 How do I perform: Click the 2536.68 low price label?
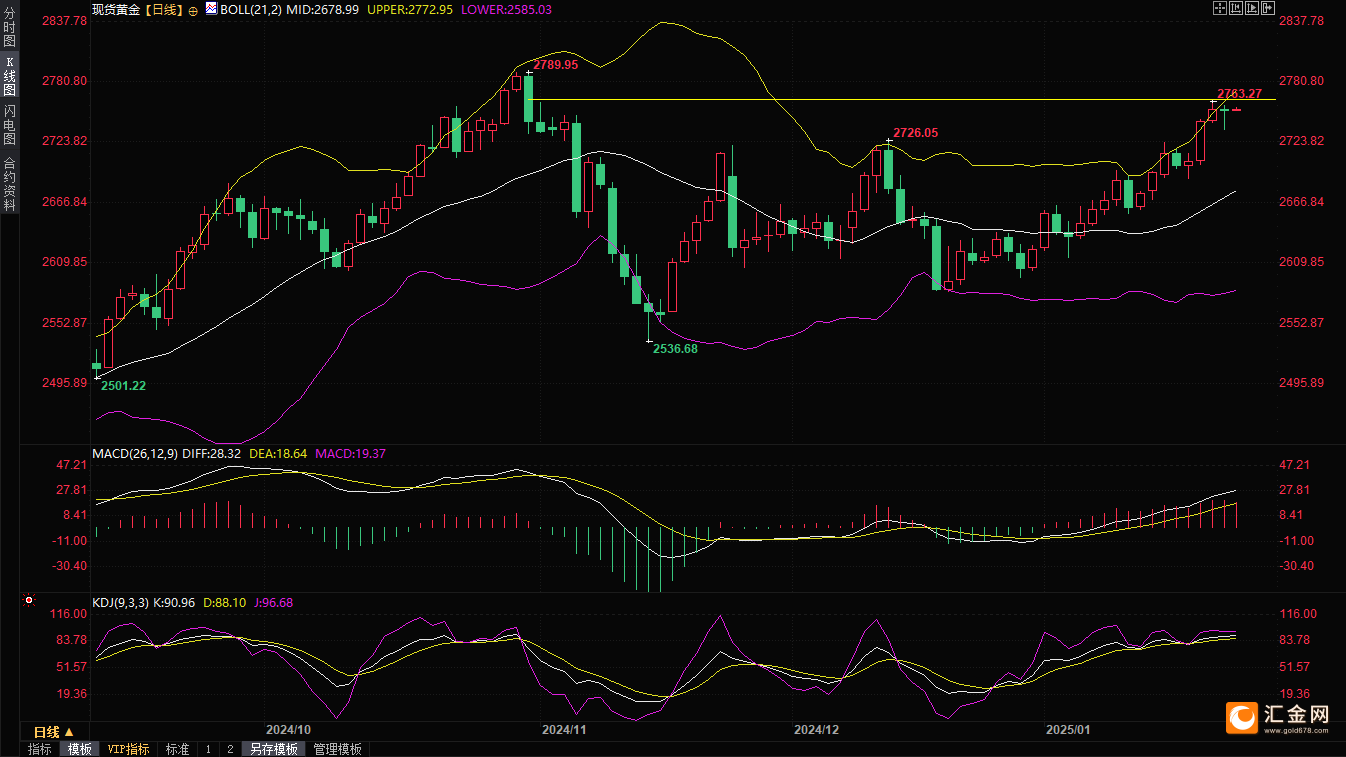click(x=675, y=348)
